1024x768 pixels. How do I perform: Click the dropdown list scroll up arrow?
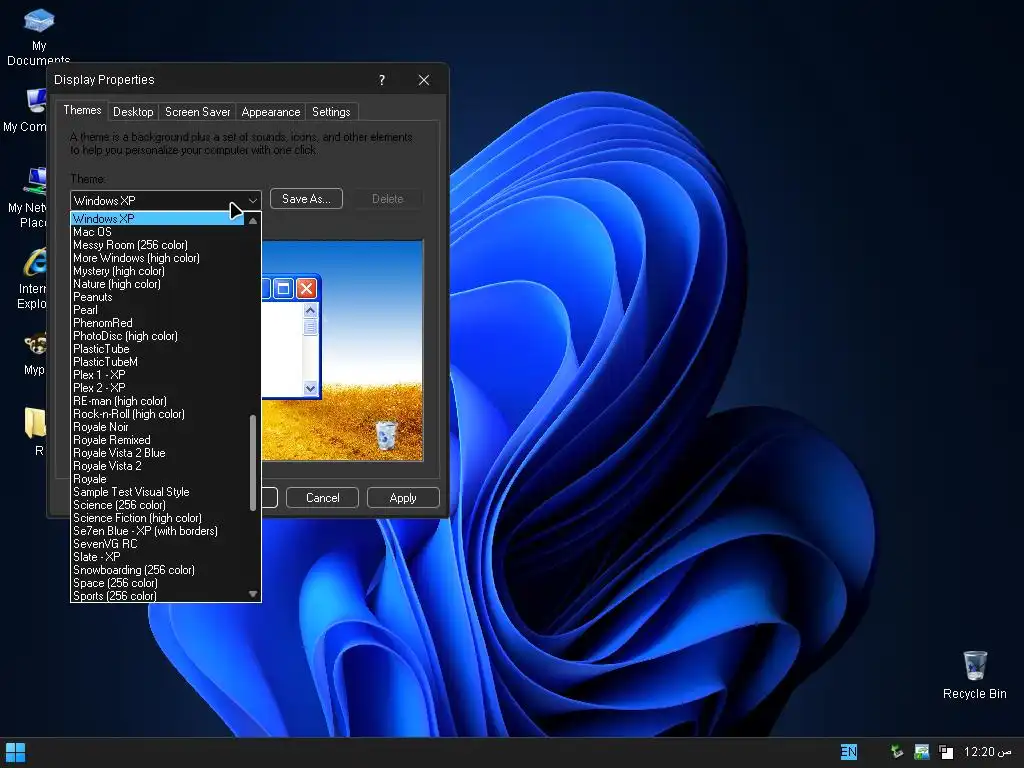[x=253, y=220]
